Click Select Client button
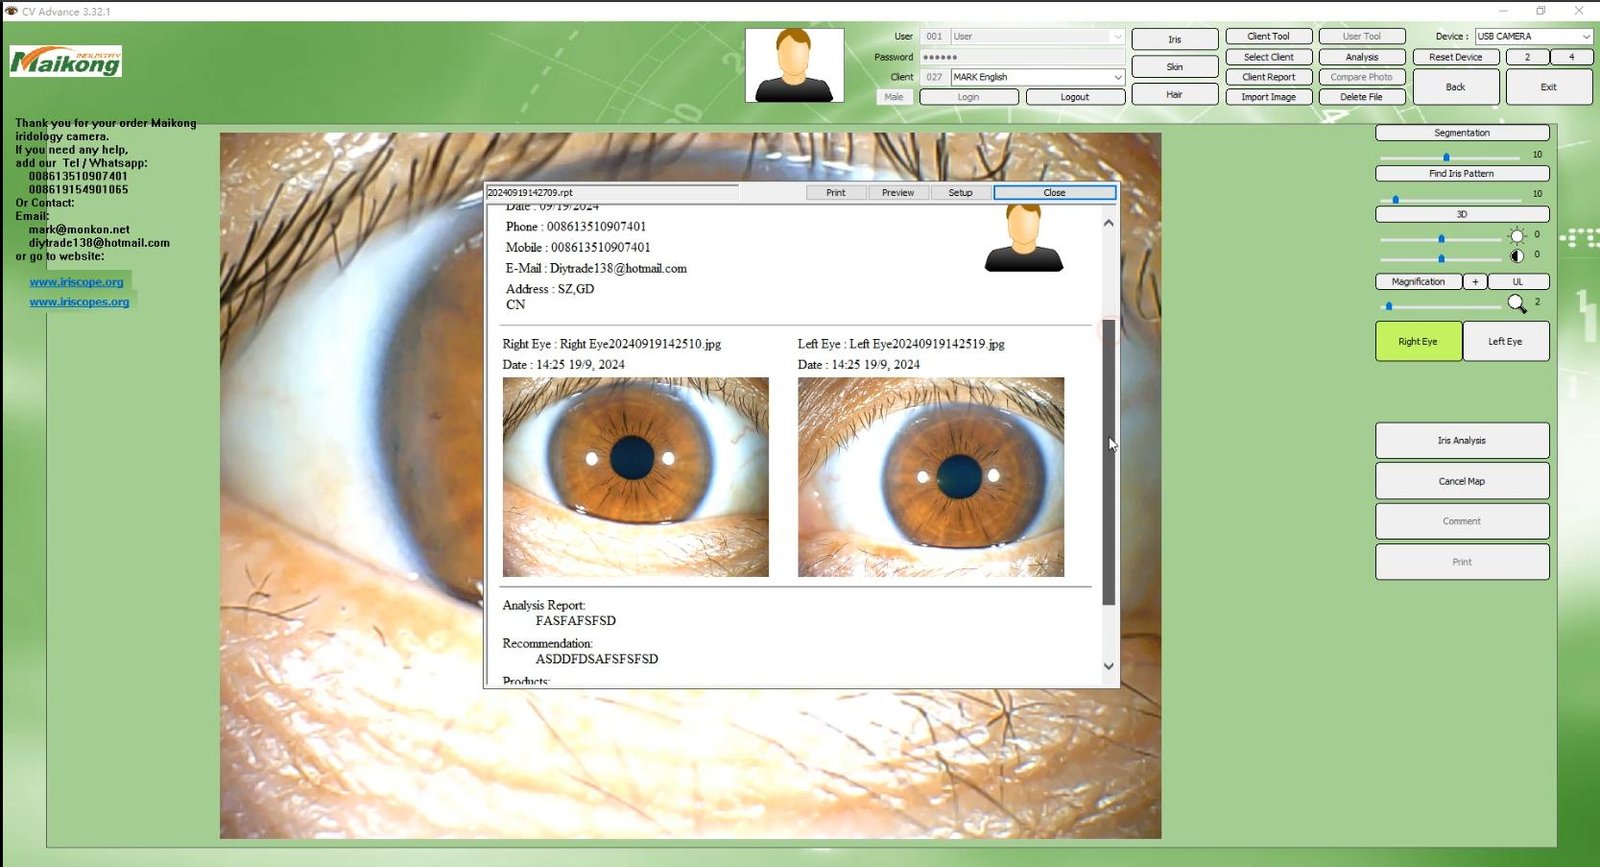Screen dimensions: 1600x867 1269,57
